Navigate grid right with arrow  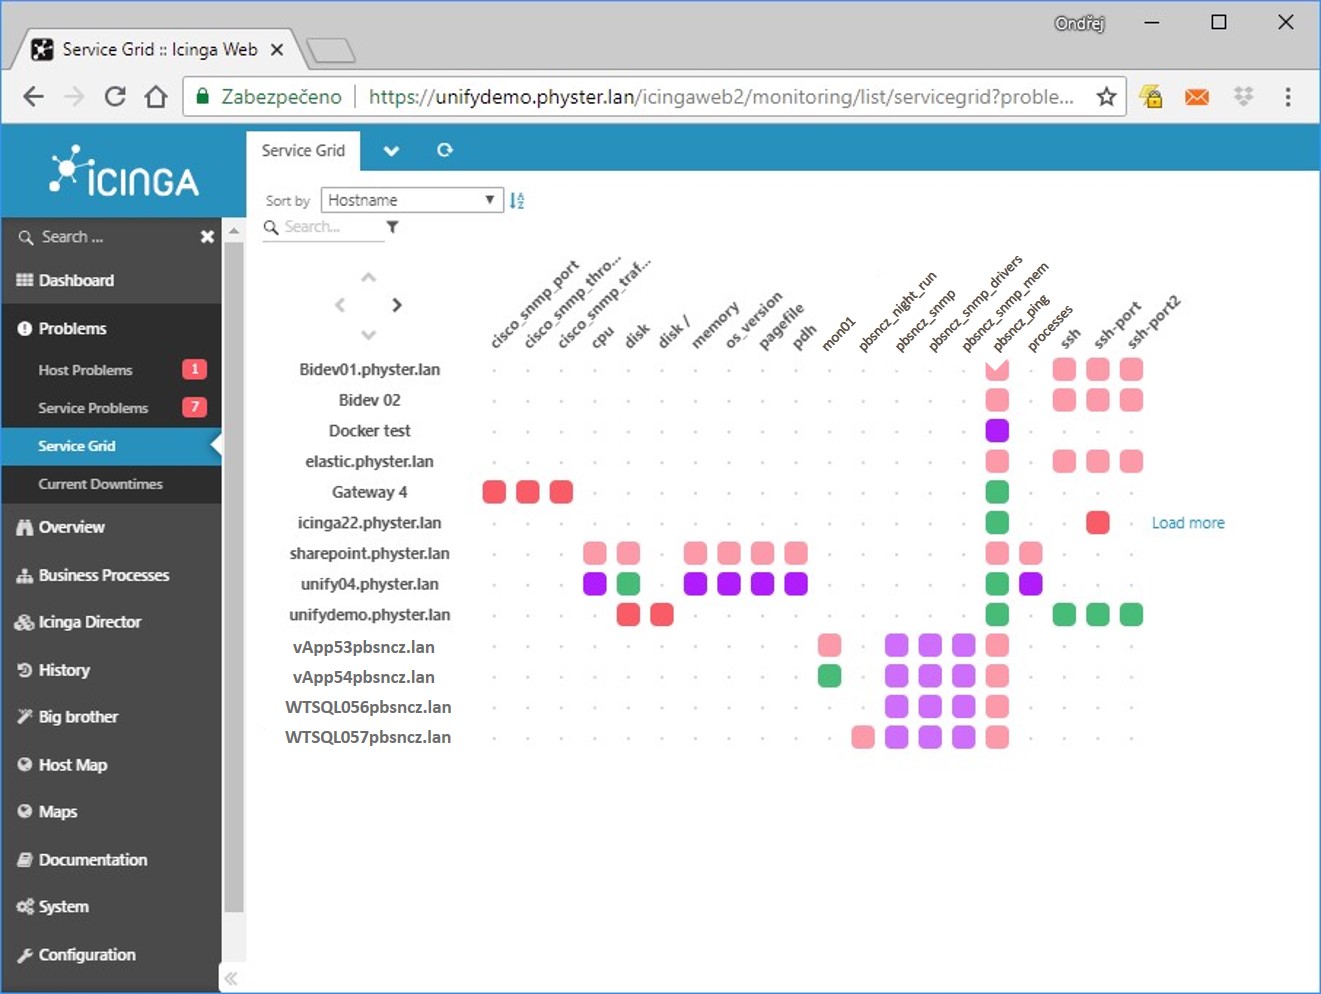tap(397, 305)
